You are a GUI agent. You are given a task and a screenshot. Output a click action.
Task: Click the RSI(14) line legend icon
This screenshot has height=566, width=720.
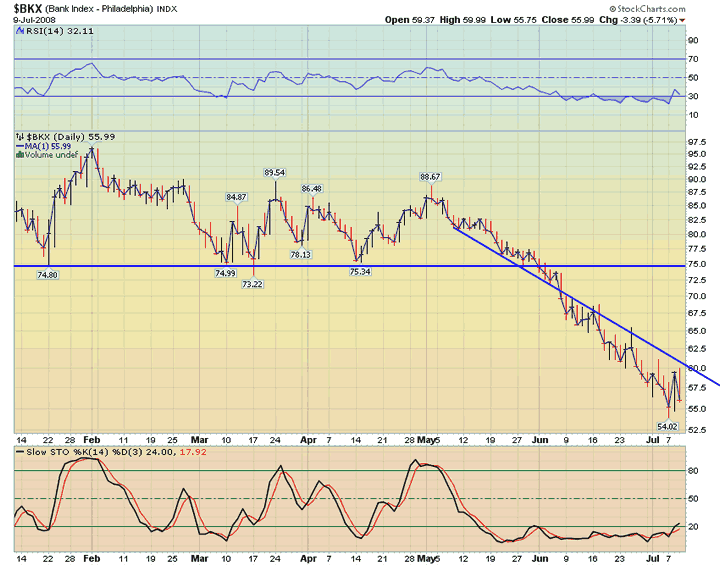pos(20,31)
